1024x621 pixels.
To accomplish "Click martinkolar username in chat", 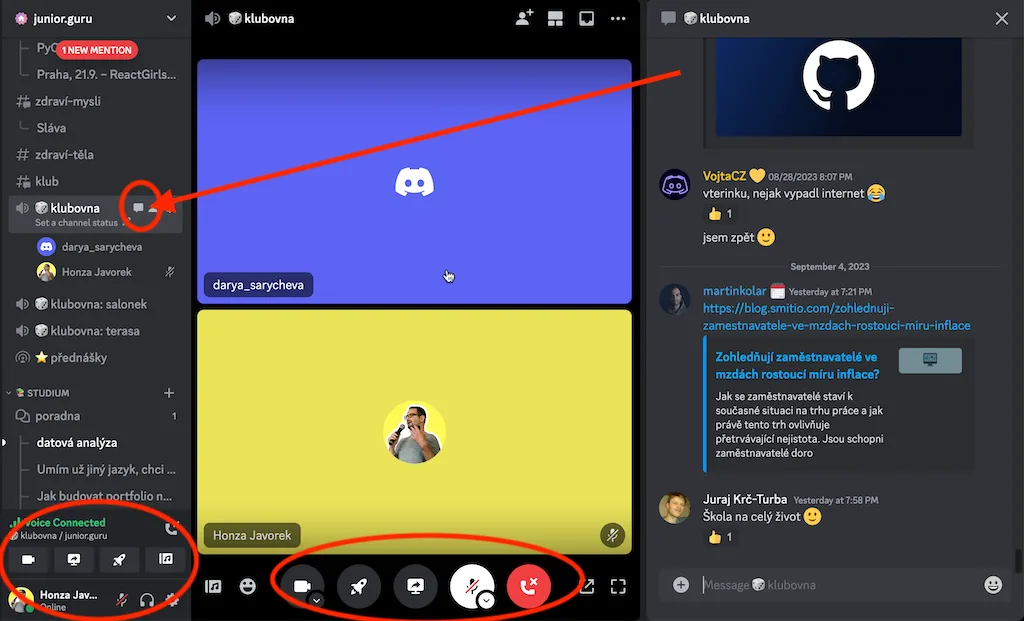I will [x=734, y=291].
